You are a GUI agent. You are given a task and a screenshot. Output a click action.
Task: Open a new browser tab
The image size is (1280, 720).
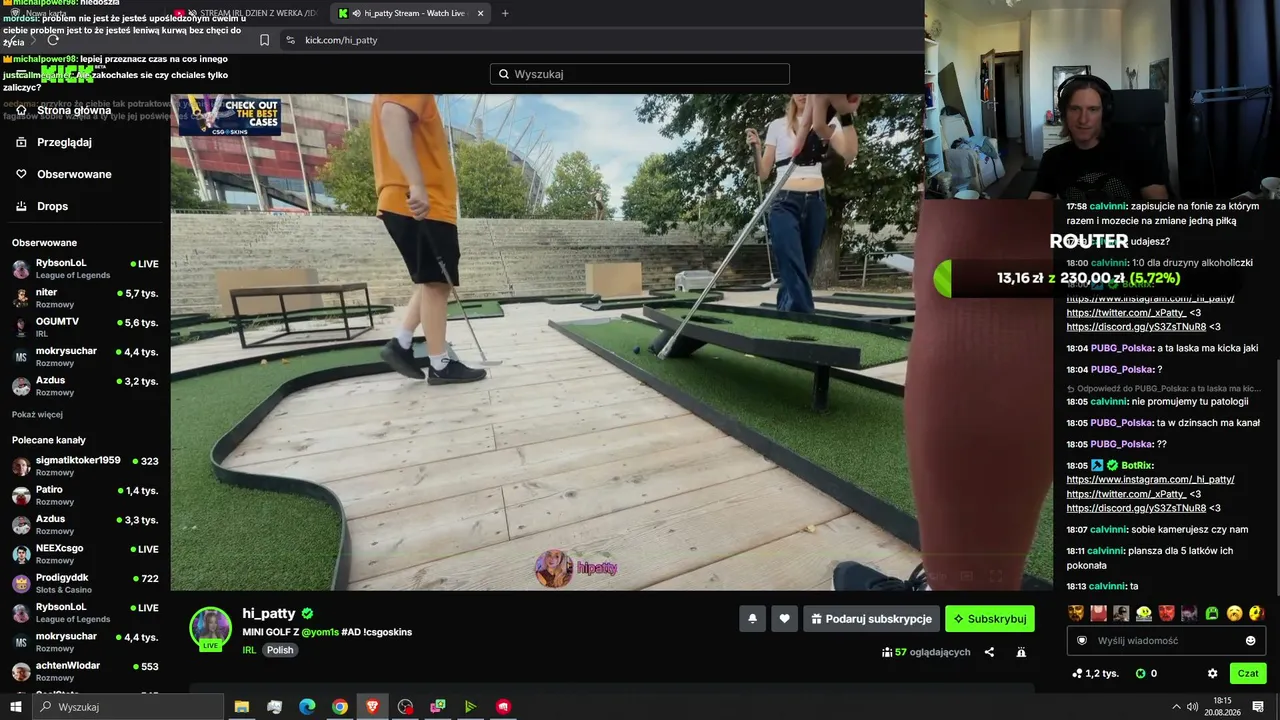[505, 13]
